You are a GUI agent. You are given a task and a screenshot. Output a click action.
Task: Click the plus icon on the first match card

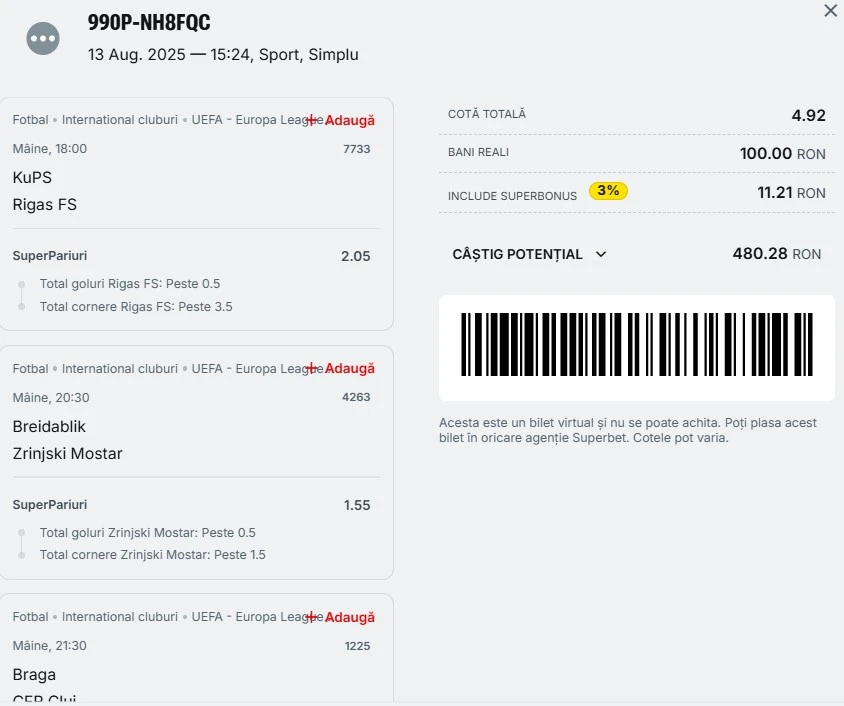point(312,120)
